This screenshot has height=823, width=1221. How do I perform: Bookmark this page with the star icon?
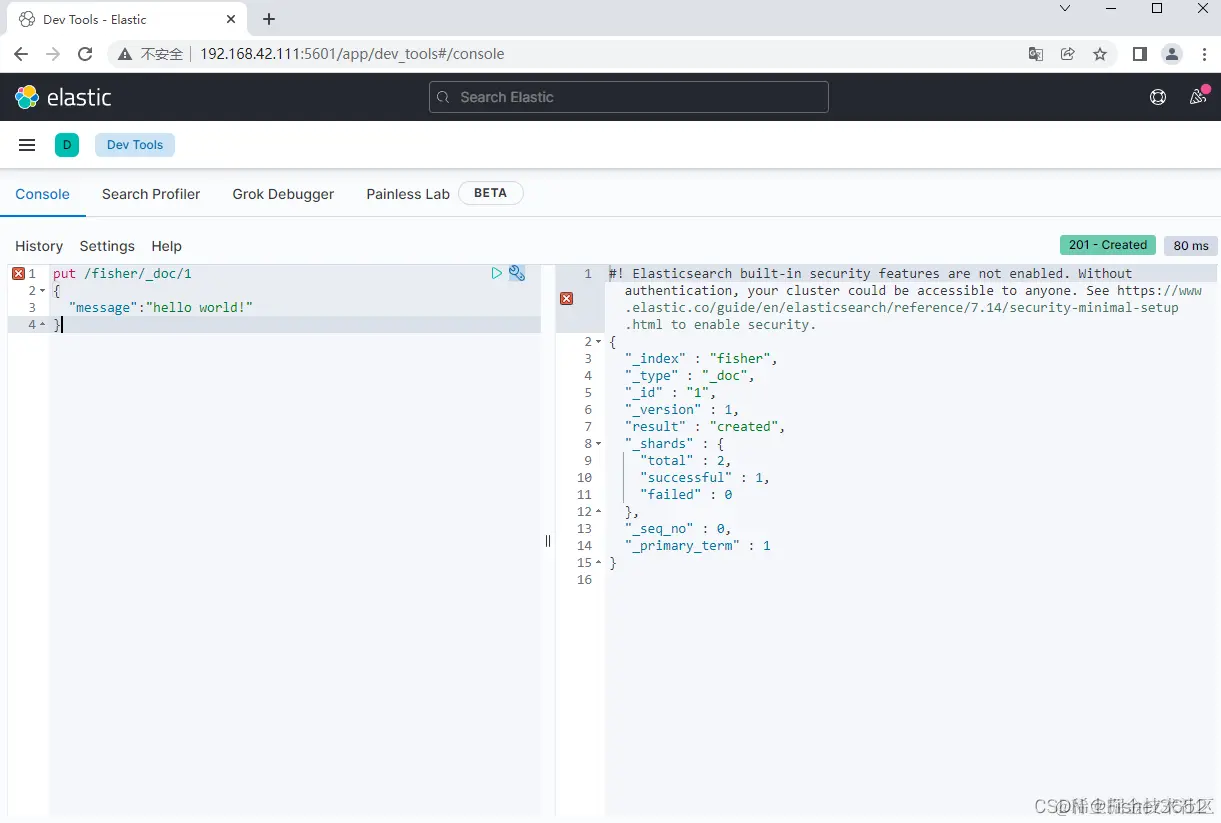click(1100, 54)
